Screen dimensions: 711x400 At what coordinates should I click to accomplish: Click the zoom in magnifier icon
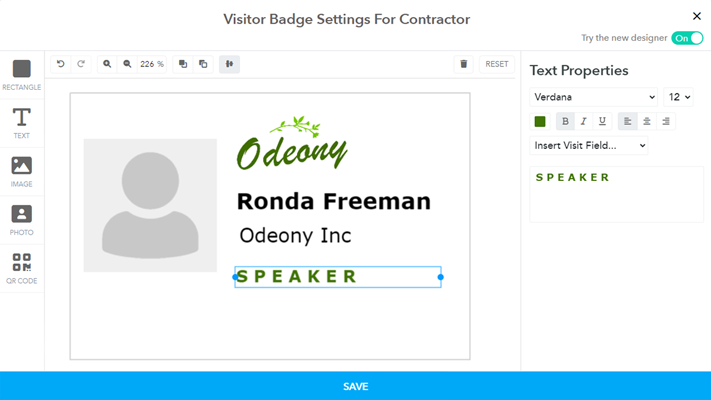click(x=107, y=64)
